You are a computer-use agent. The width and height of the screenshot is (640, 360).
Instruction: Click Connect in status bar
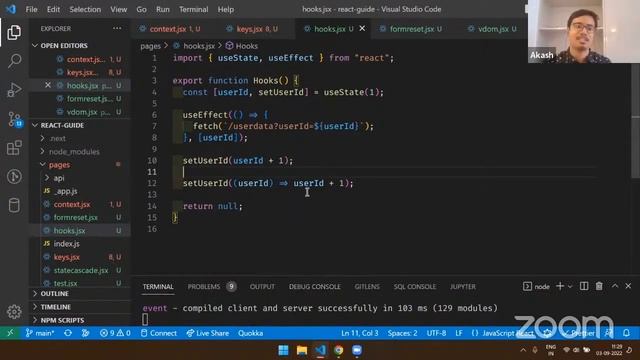(x=159, y=333)
